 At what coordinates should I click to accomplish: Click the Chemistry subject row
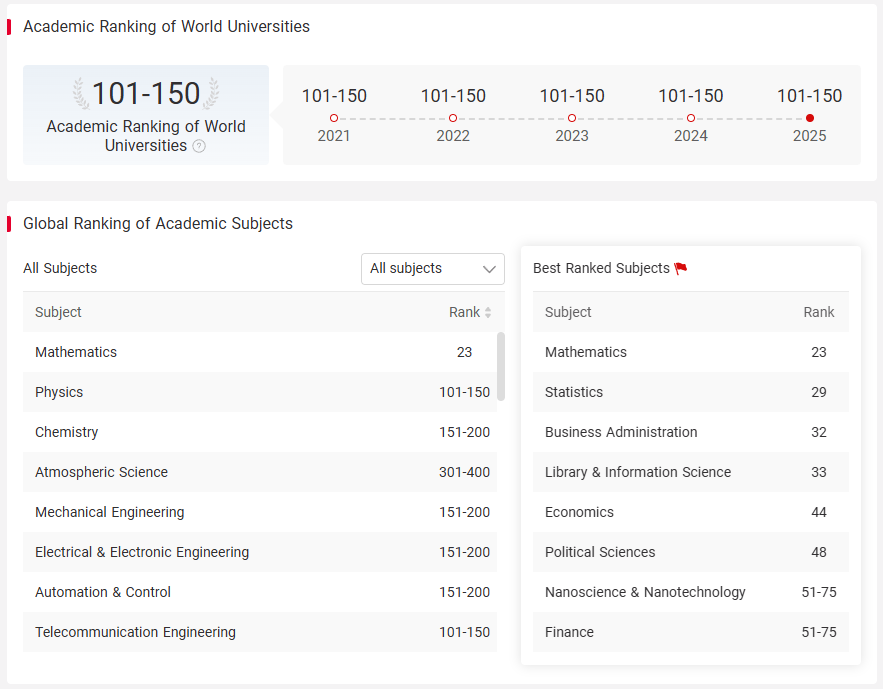[260, 432]
